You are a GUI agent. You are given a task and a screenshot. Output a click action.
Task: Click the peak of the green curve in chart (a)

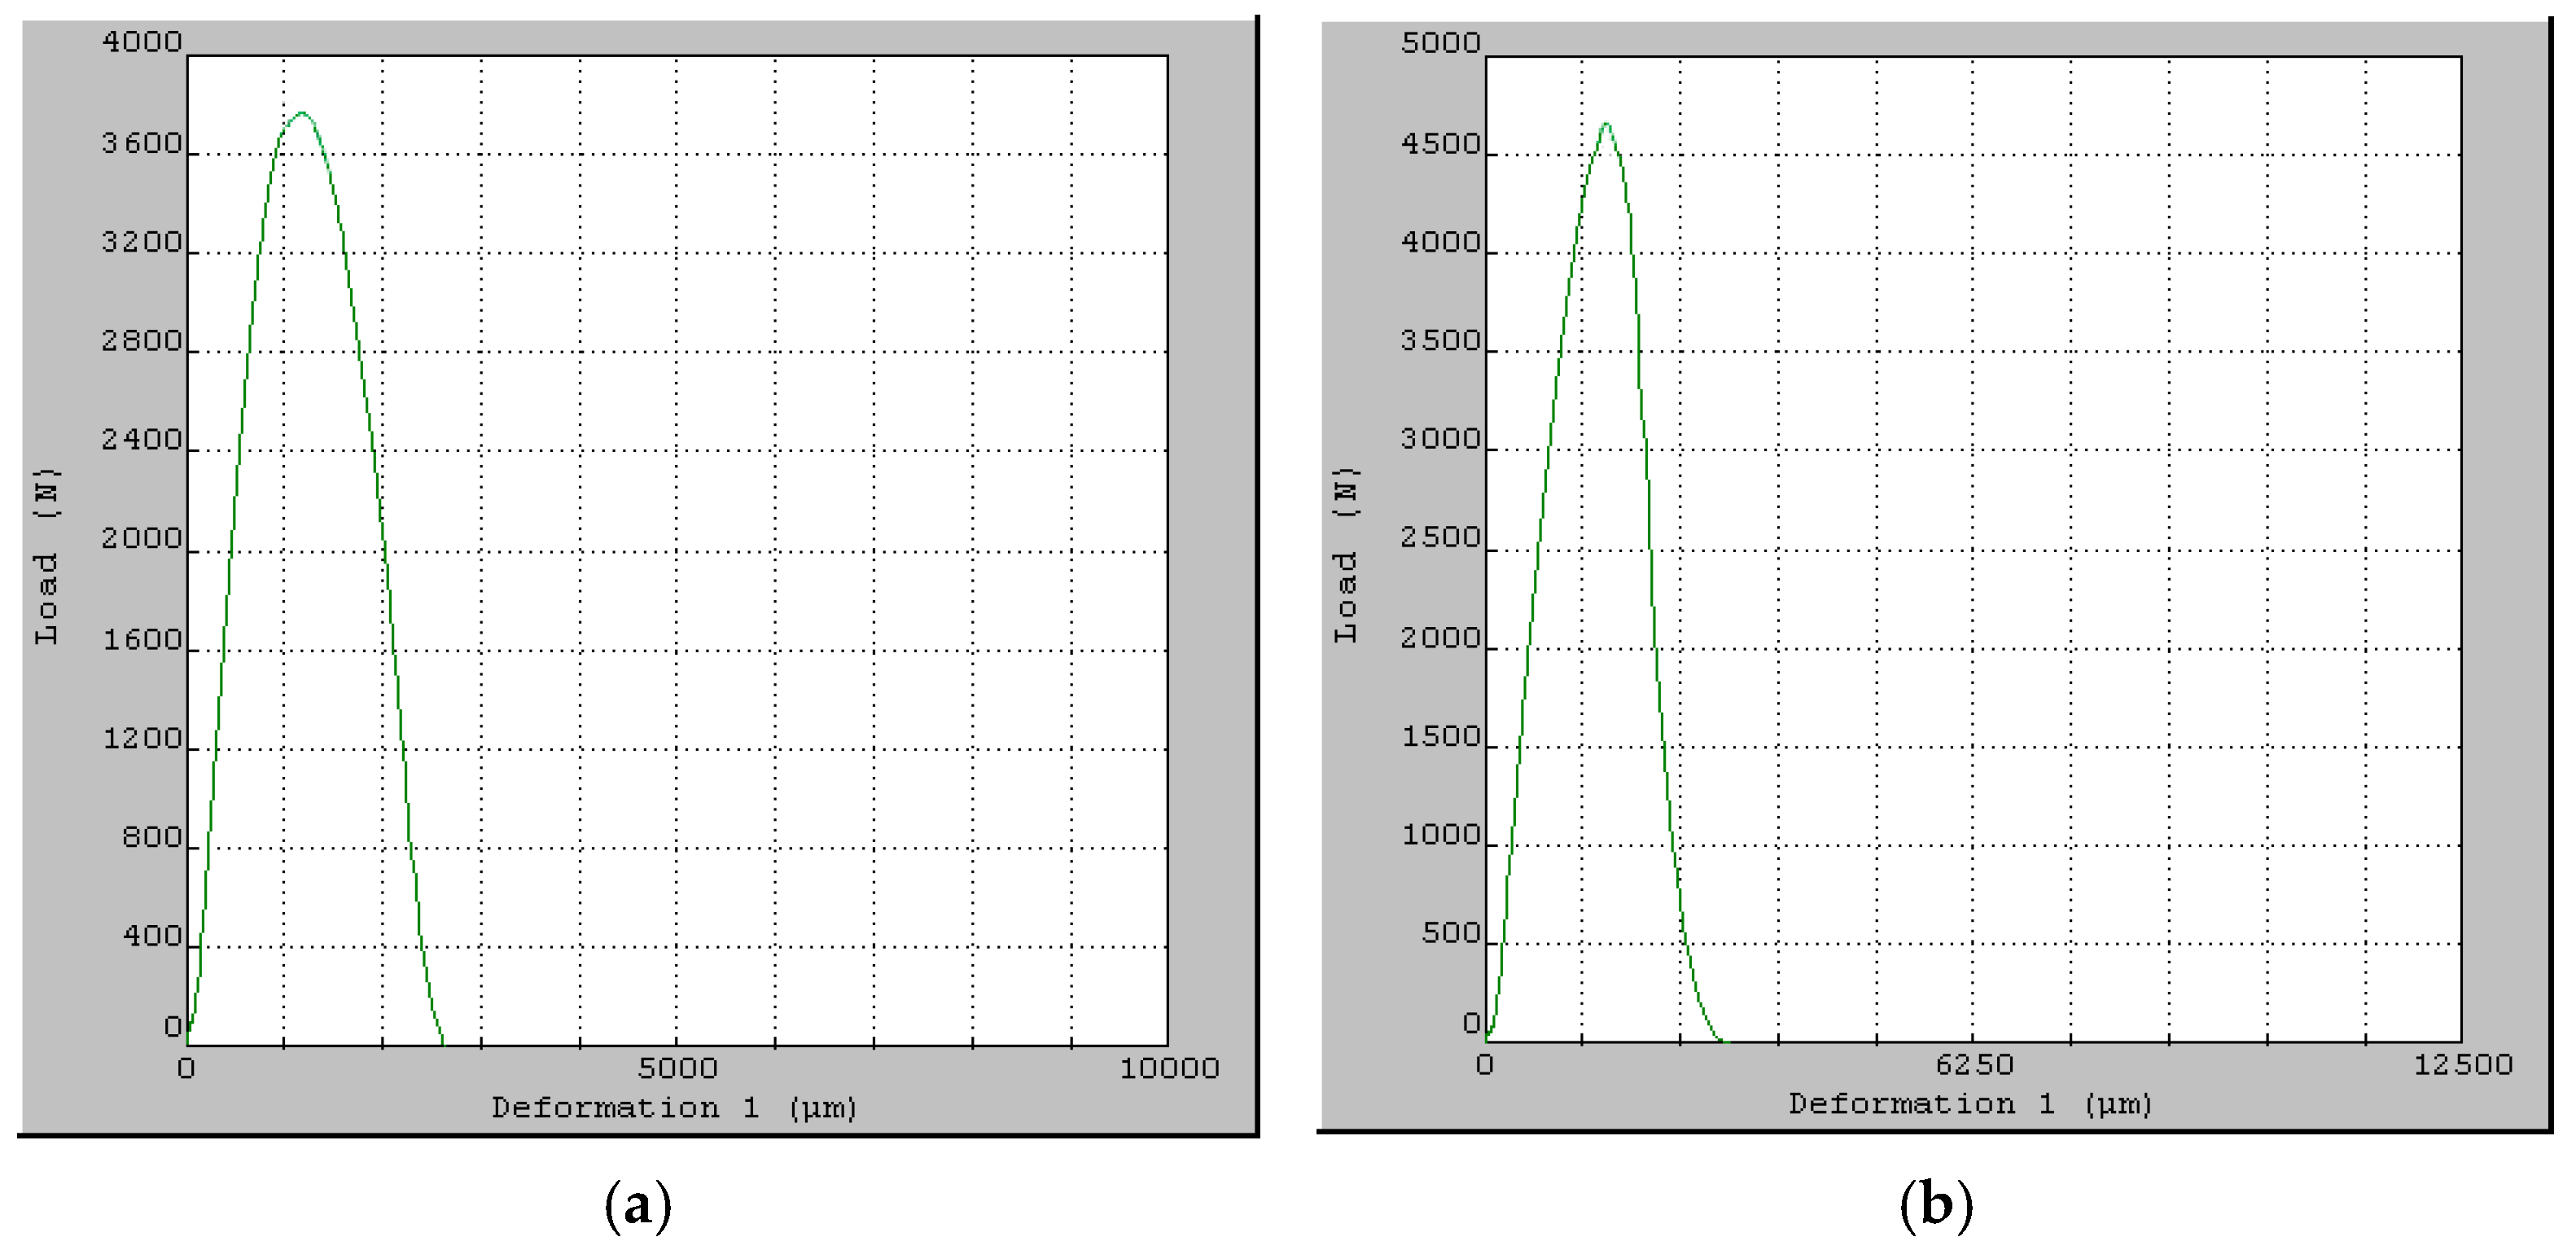pos(302,113)
